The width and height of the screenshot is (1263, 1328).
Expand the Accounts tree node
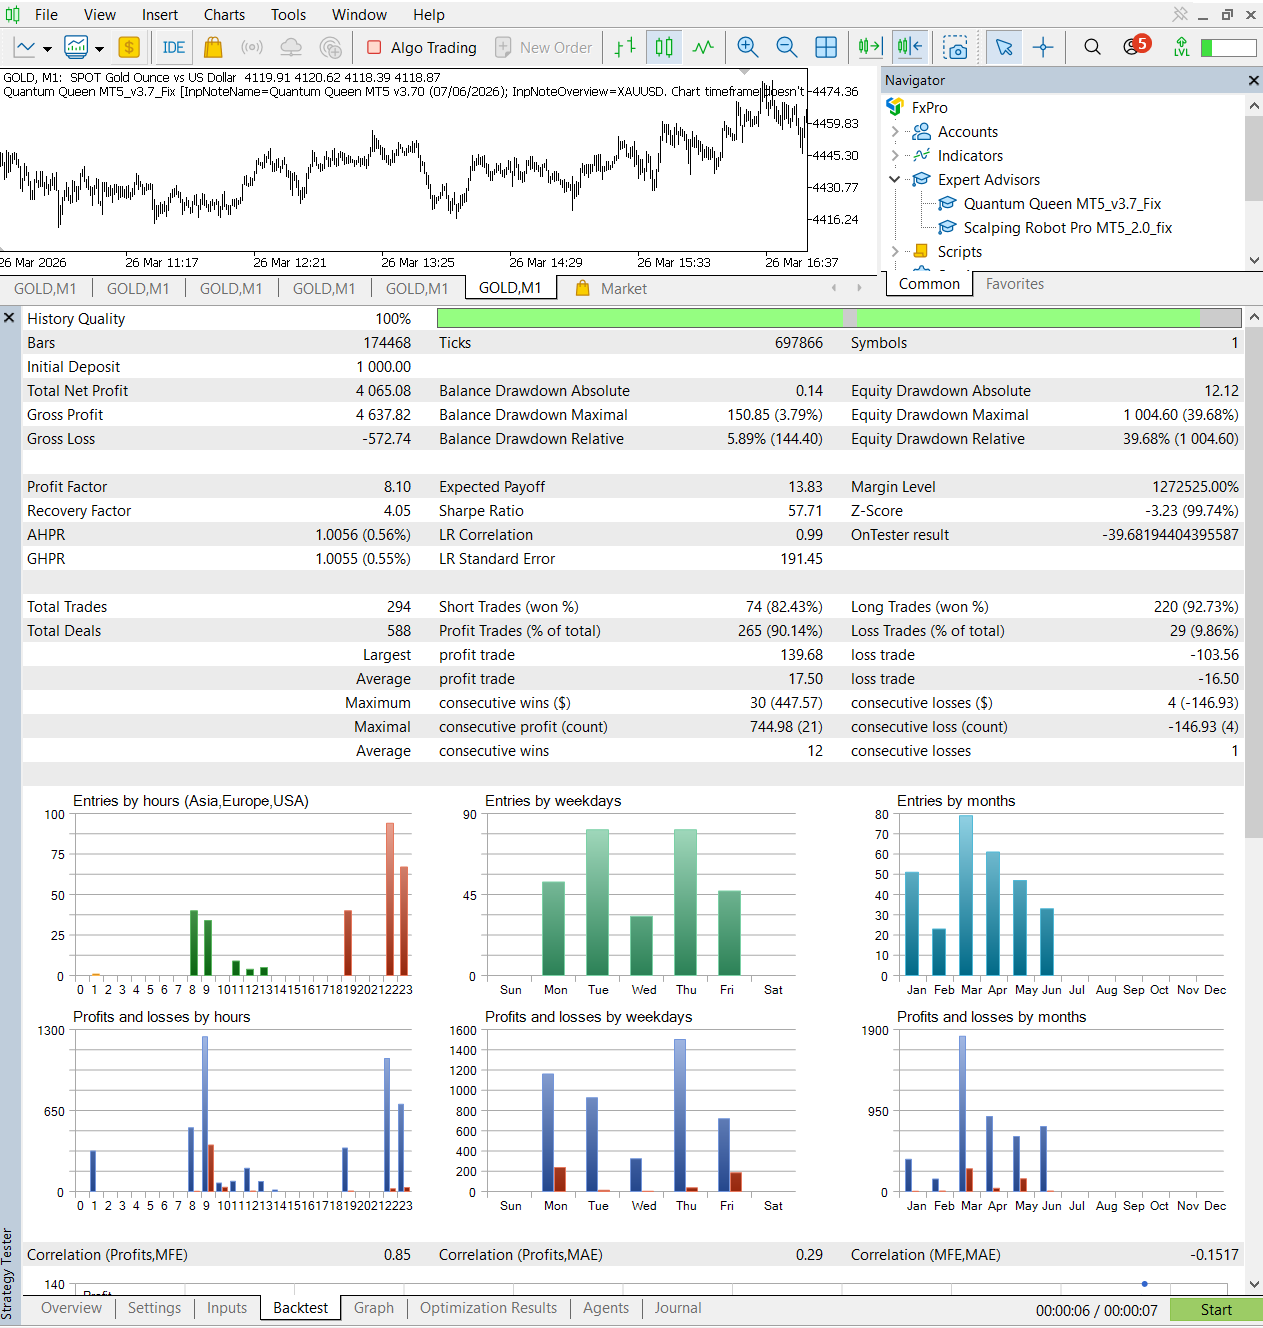pos(895,131)
